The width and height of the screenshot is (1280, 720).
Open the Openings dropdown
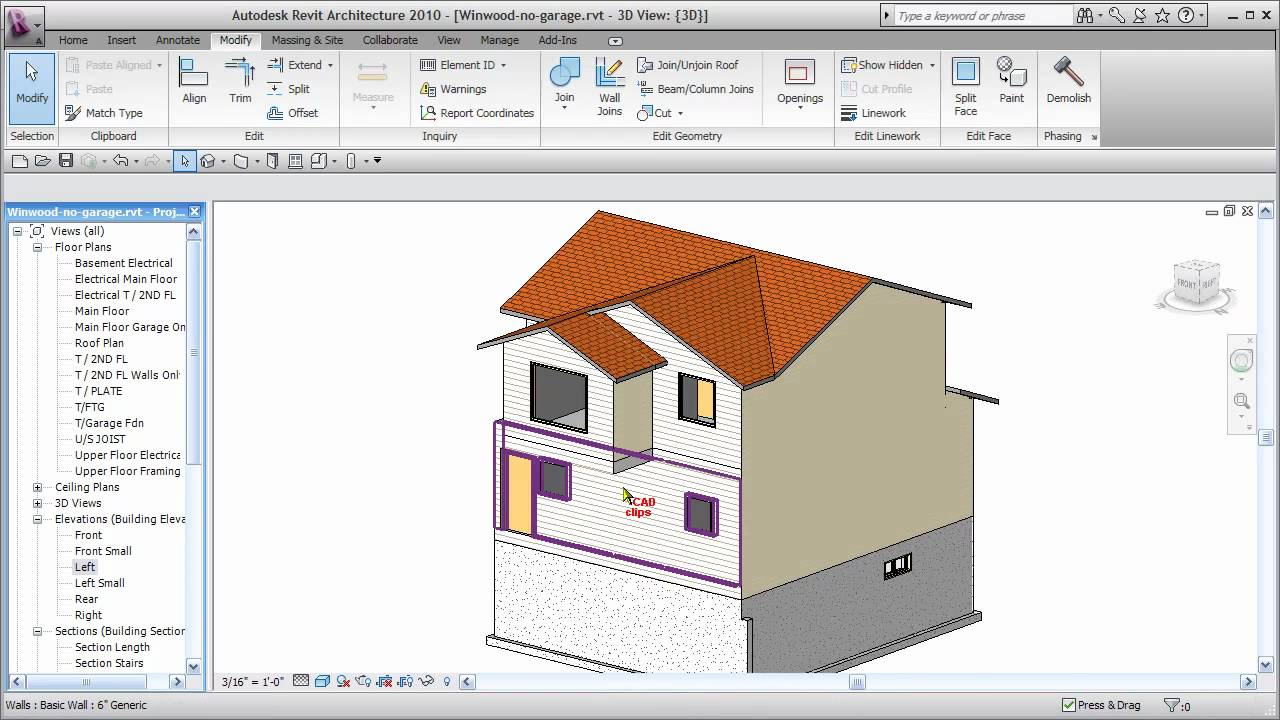pos(799,84)
